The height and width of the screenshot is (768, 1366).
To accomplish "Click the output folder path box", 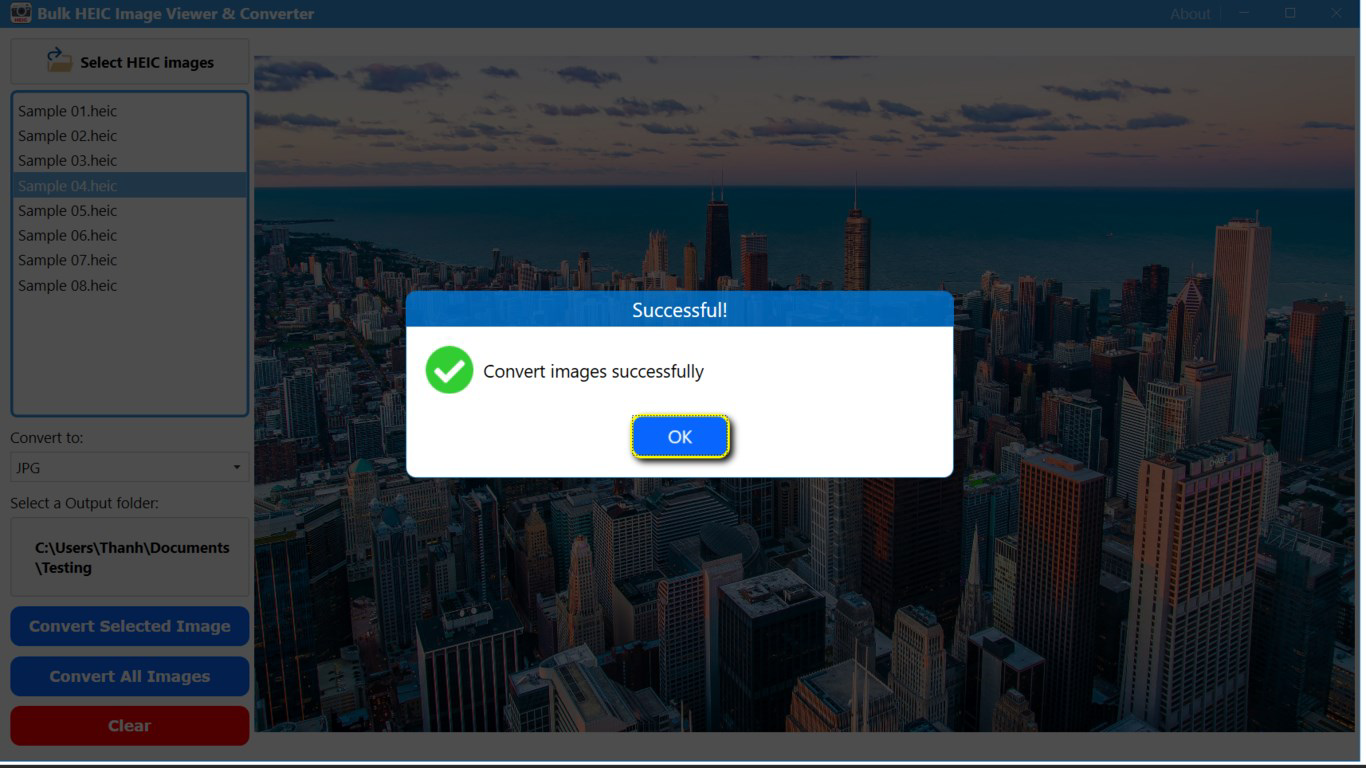I will (130, 557).
